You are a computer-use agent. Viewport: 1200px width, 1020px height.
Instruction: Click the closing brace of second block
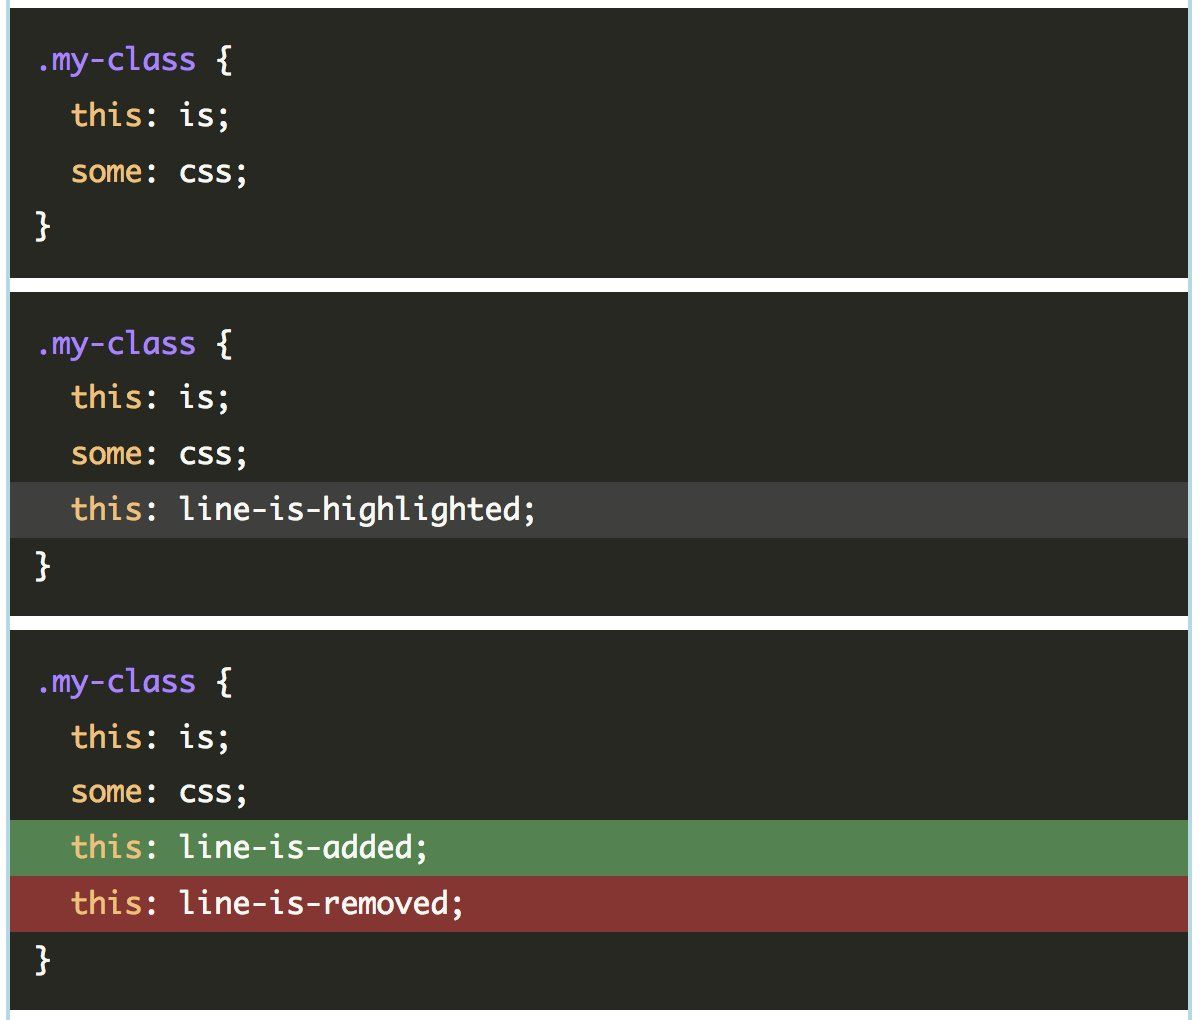[43, 566]
